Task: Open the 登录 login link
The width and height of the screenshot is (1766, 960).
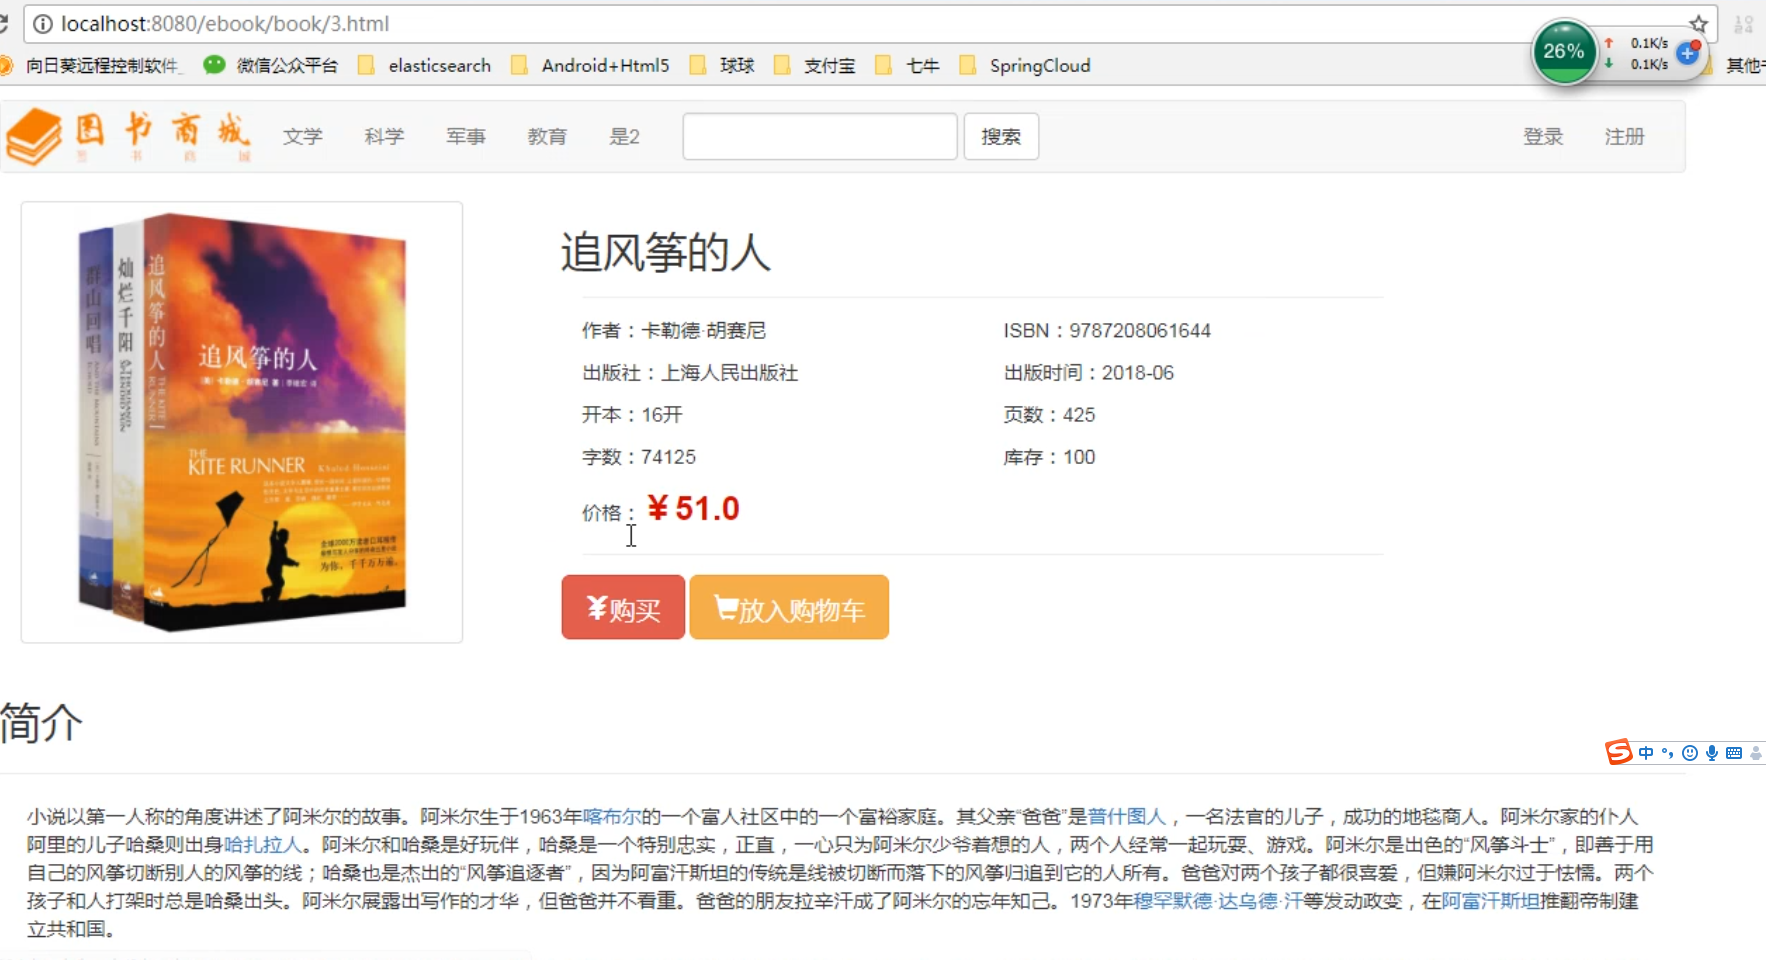Action: (x=1543, y=137)
